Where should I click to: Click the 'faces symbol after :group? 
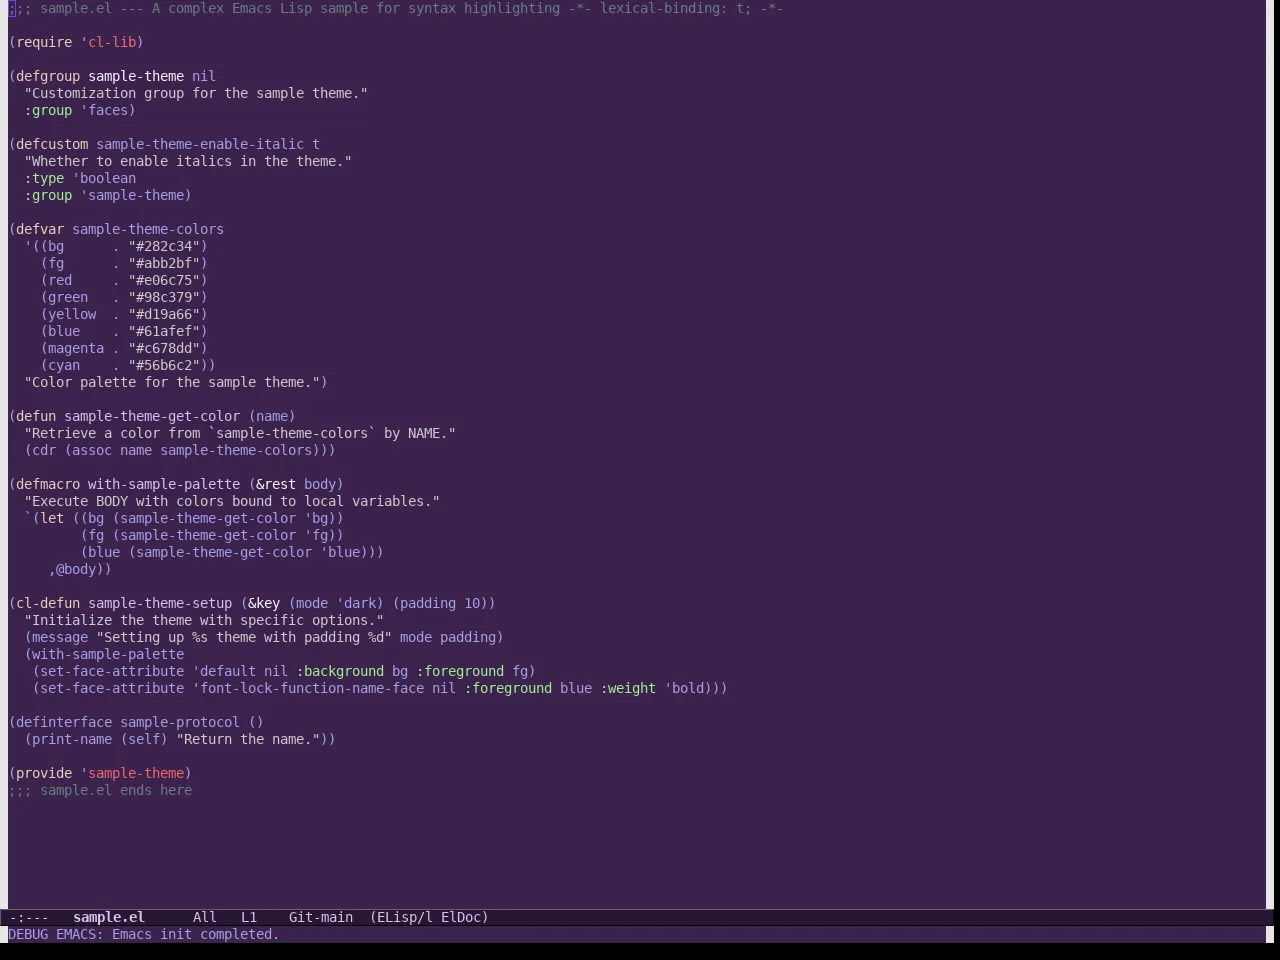tap(104, 110)
